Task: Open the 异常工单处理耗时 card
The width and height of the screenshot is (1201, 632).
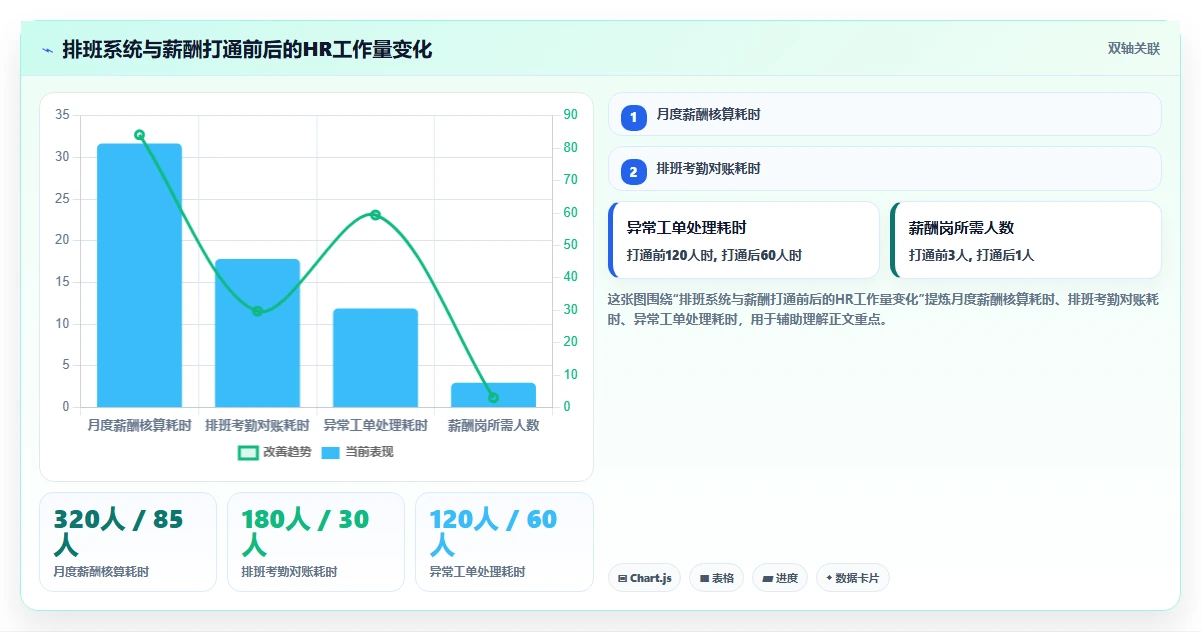Action: coord(744,240)
